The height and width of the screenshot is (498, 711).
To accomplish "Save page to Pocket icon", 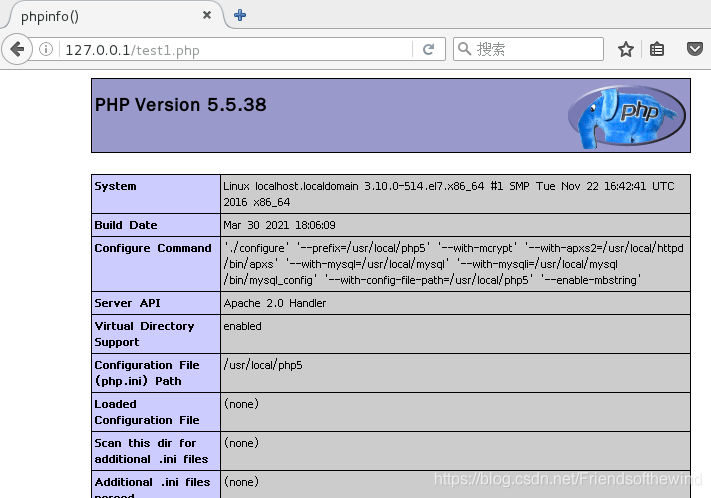I will click(x=694, y=49).
